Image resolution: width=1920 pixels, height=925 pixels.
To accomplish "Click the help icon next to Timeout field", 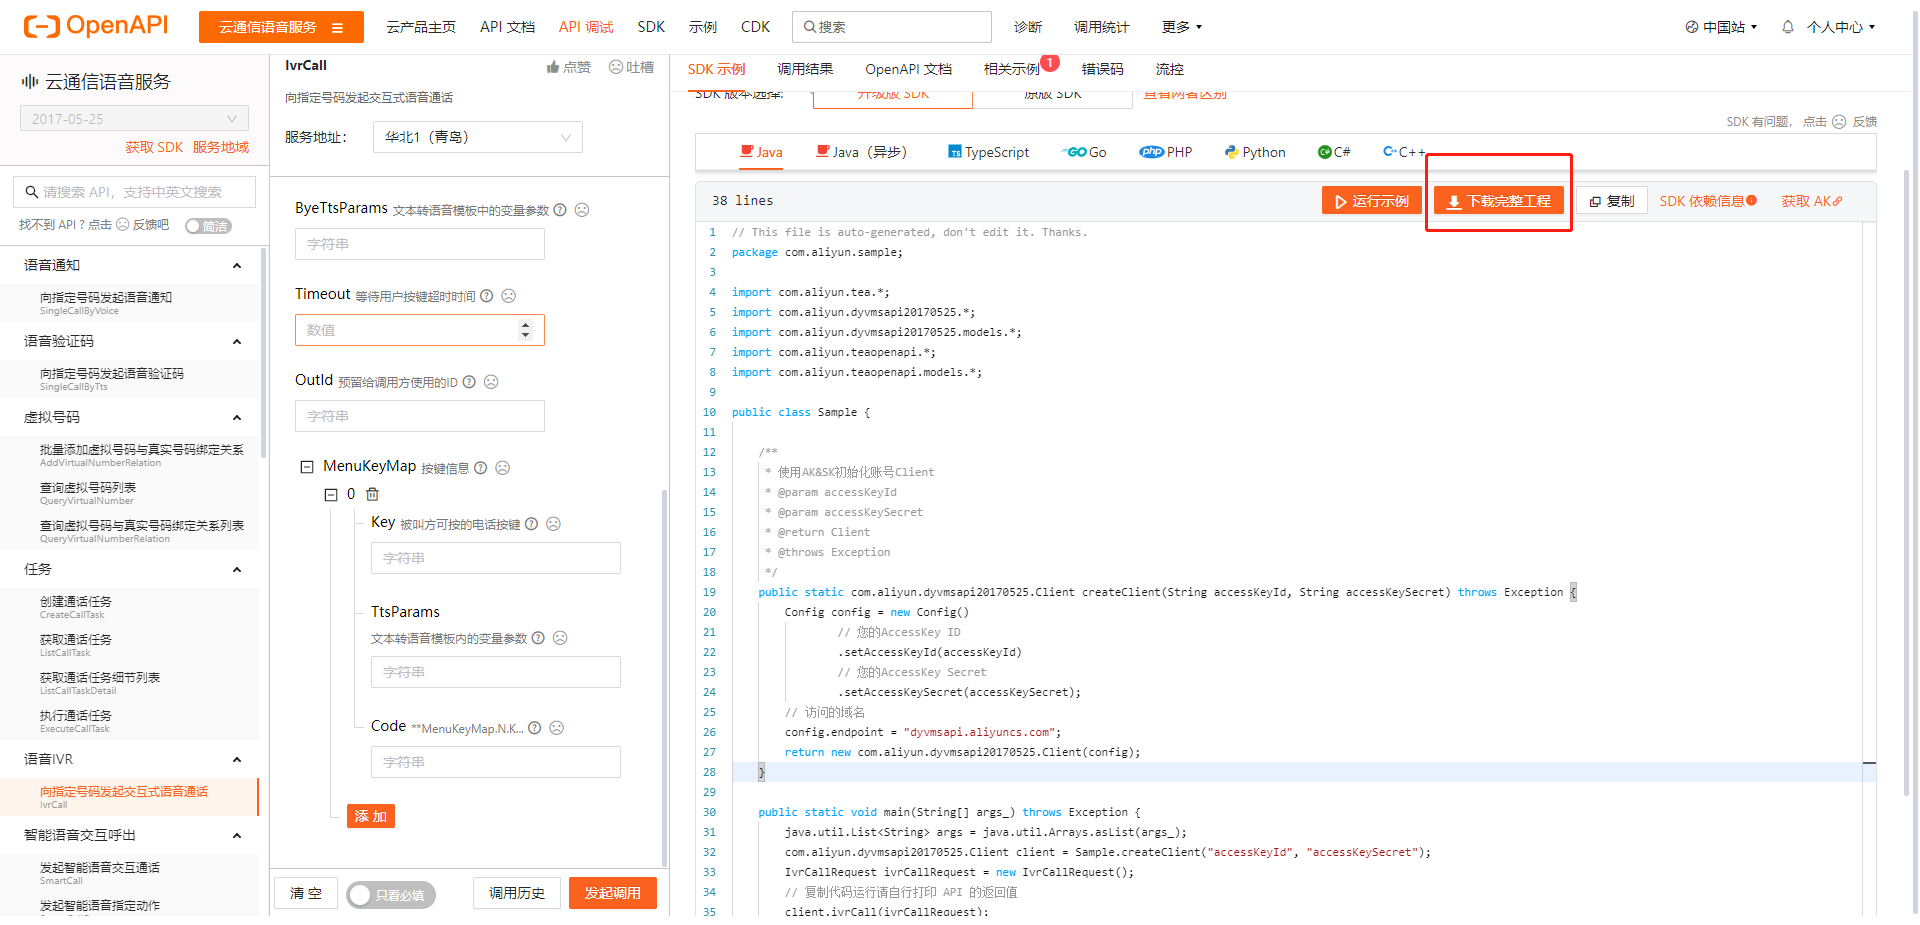I will 486,295.
